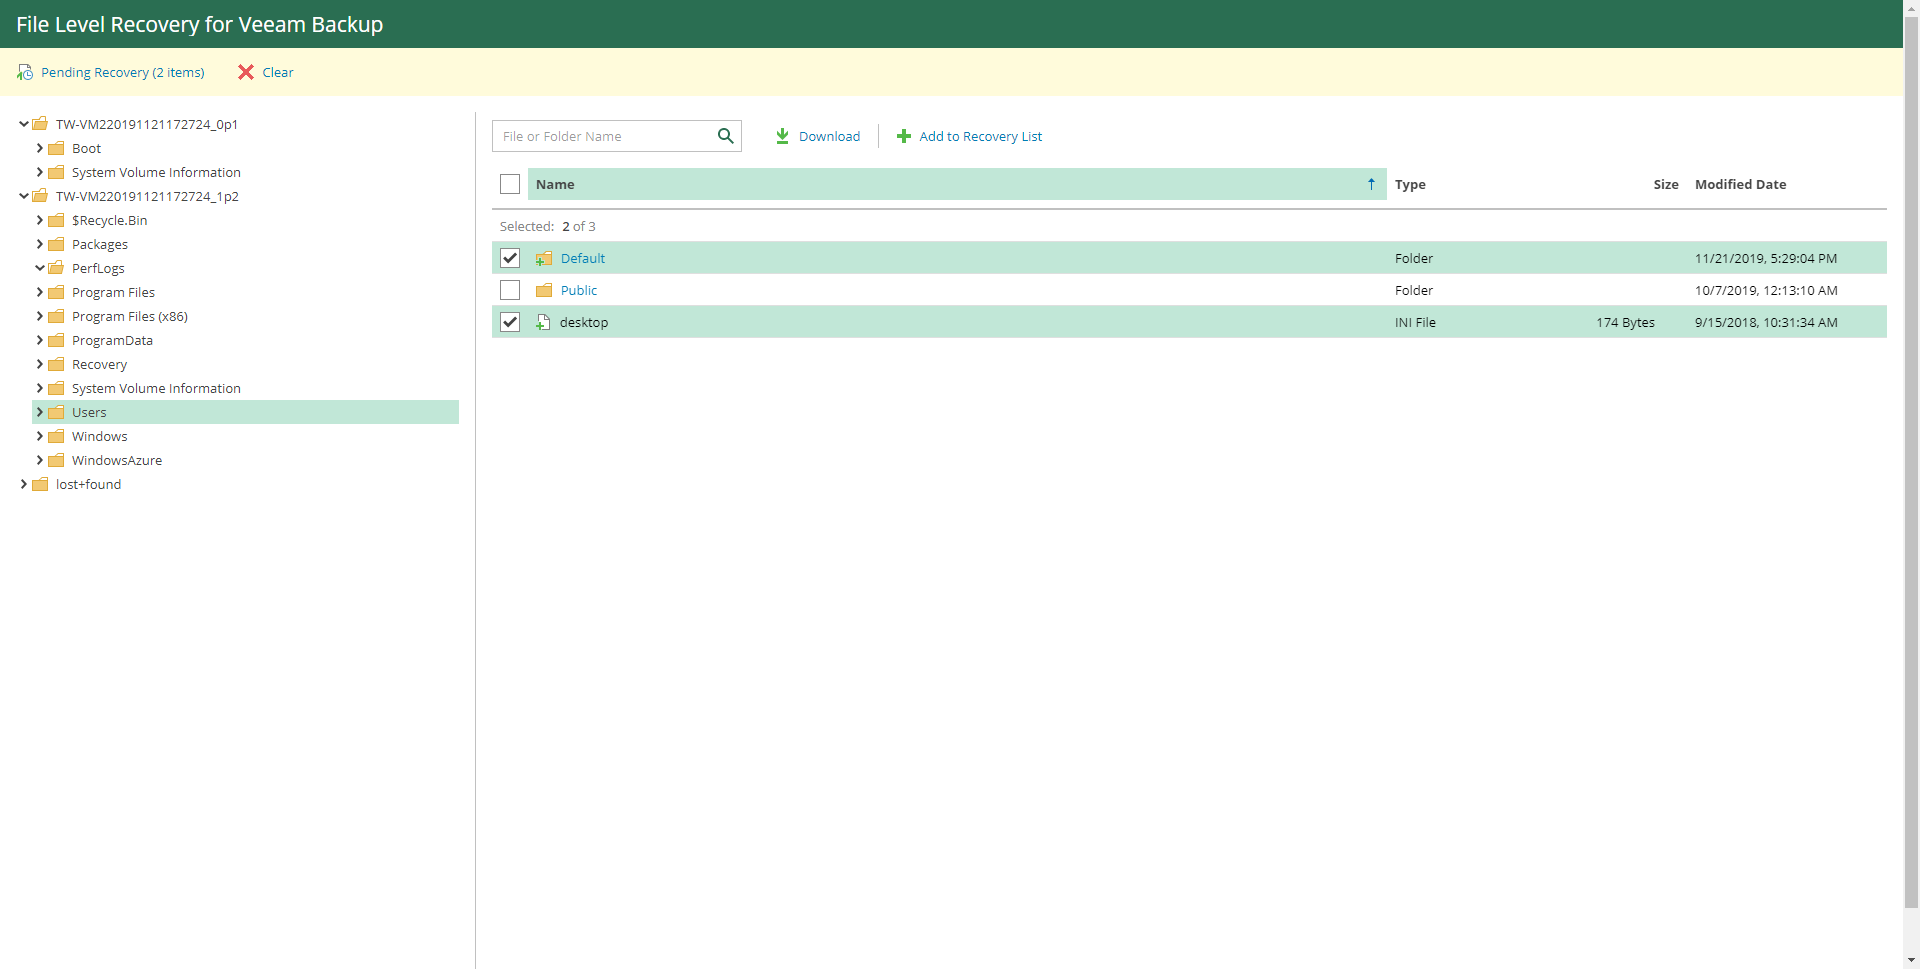
Task: Collapse the TW-VM220191121172724_1p2 volume
Action: 24,196
